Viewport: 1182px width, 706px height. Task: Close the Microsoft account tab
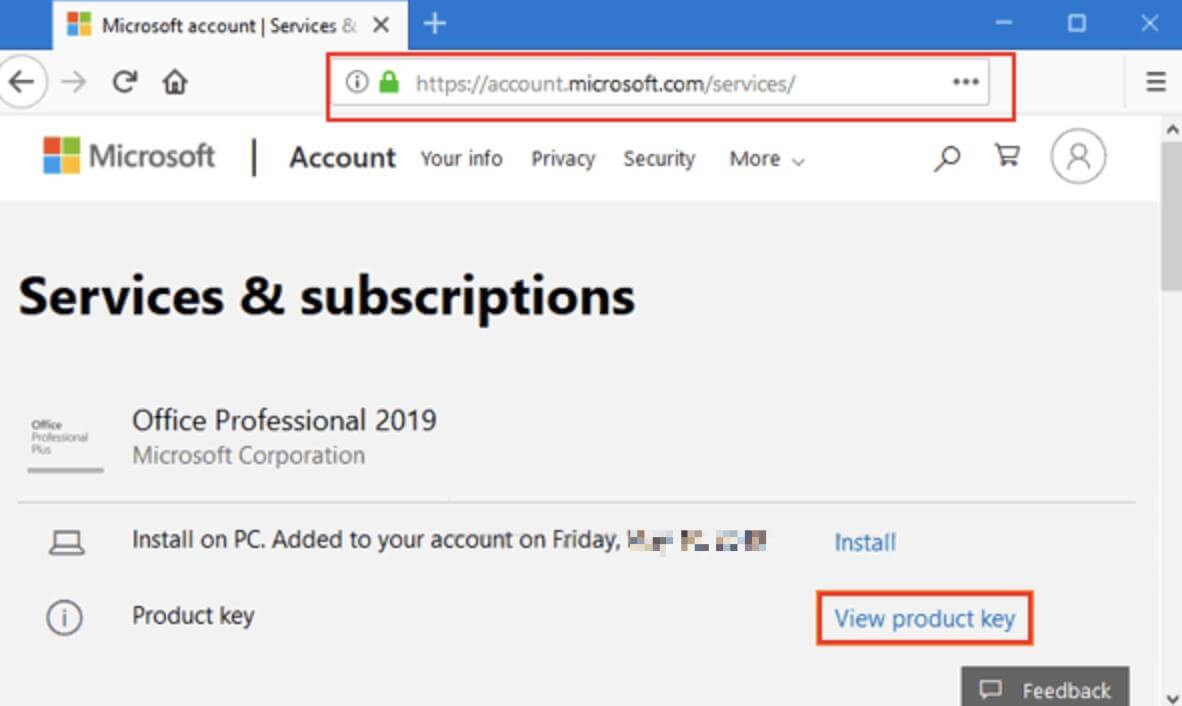tap(381, 25)
